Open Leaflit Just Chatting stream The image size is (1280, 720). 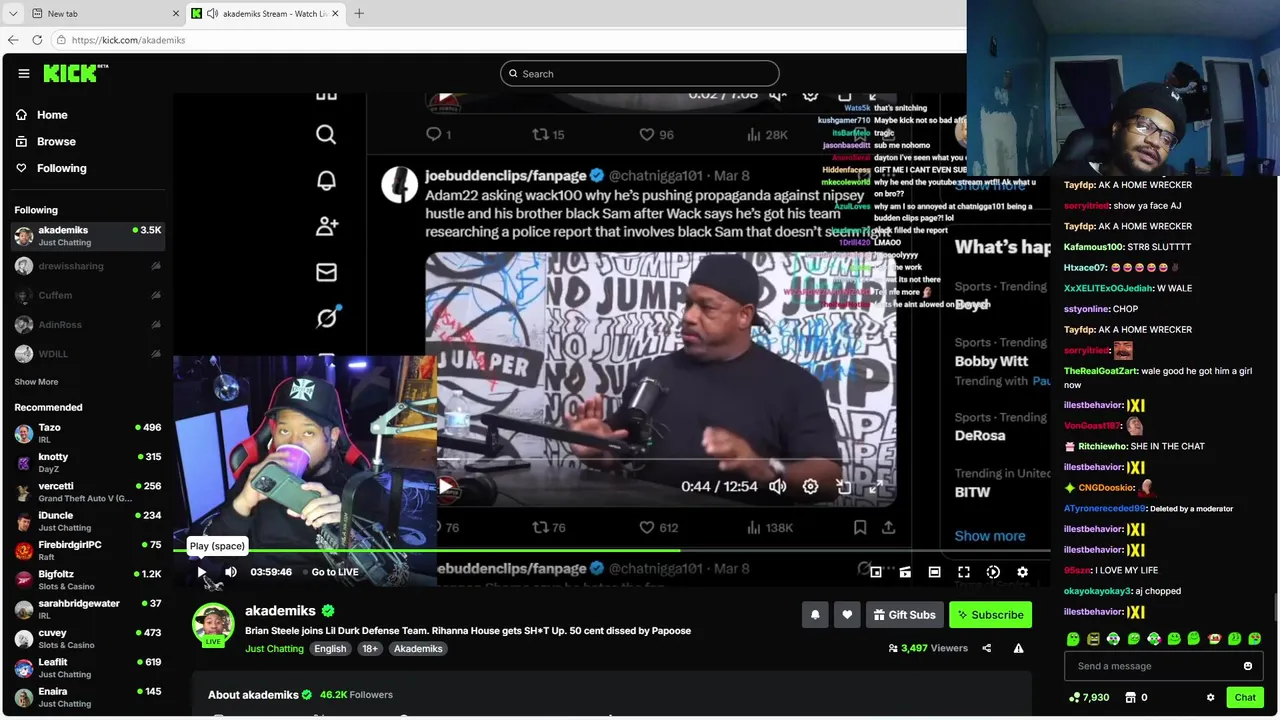88,668
